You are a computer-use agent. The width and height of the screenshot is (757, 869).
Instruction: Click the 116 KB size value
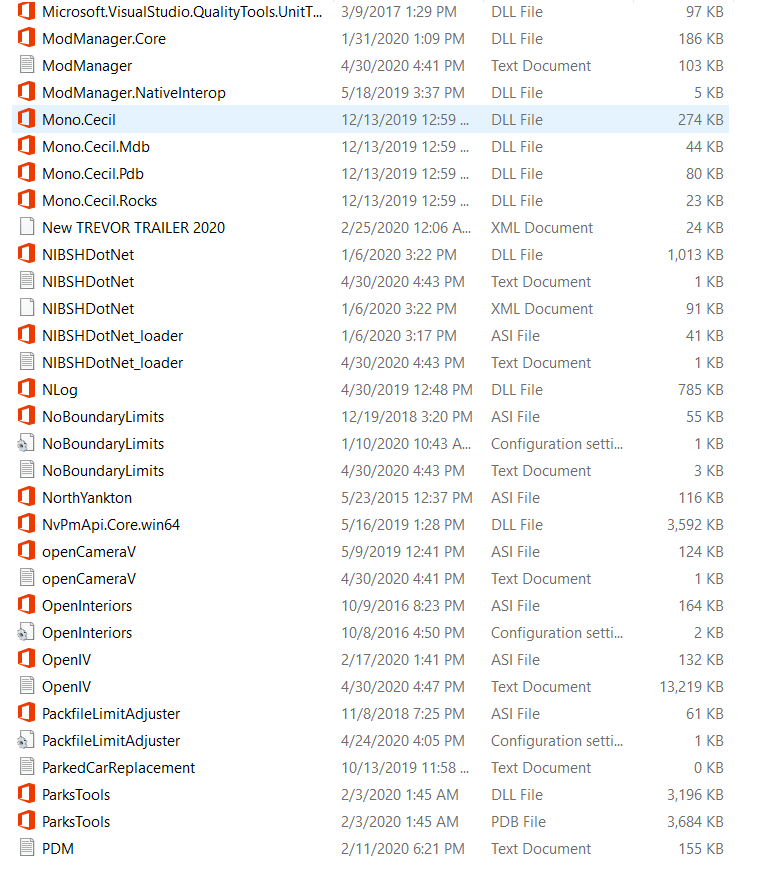coord(701,498)
